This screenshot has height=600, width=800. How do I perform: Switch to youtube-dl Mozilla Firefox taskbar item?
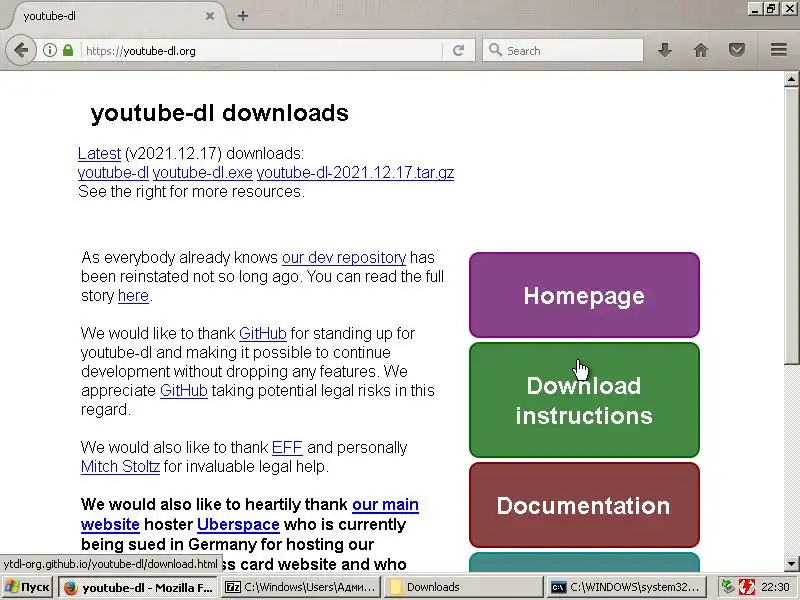click(x=138, y=587)
